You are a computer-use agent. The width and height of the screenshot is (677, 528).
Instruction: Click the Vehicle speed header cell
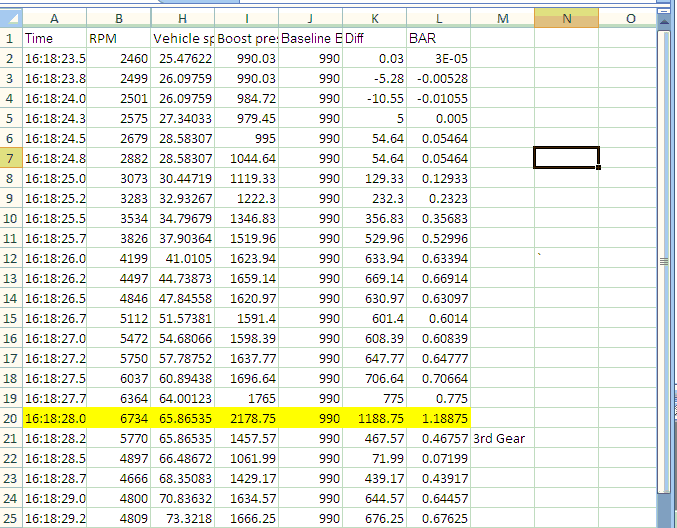pos(182,38)
